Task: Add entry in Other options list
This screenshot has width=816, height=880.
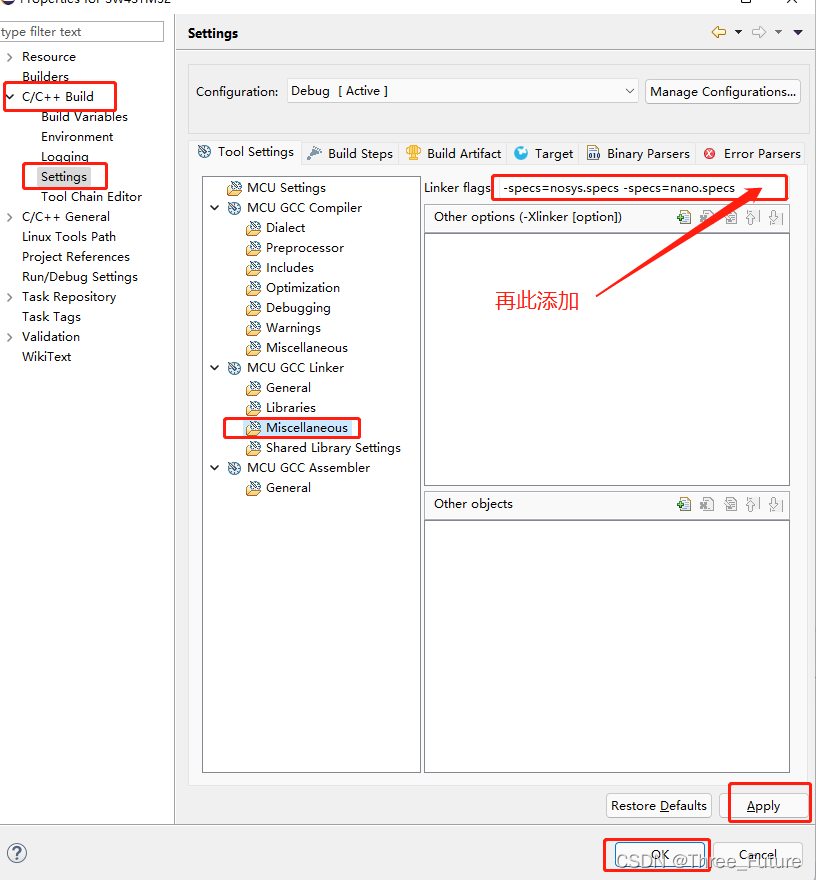Action: [684, 217]
